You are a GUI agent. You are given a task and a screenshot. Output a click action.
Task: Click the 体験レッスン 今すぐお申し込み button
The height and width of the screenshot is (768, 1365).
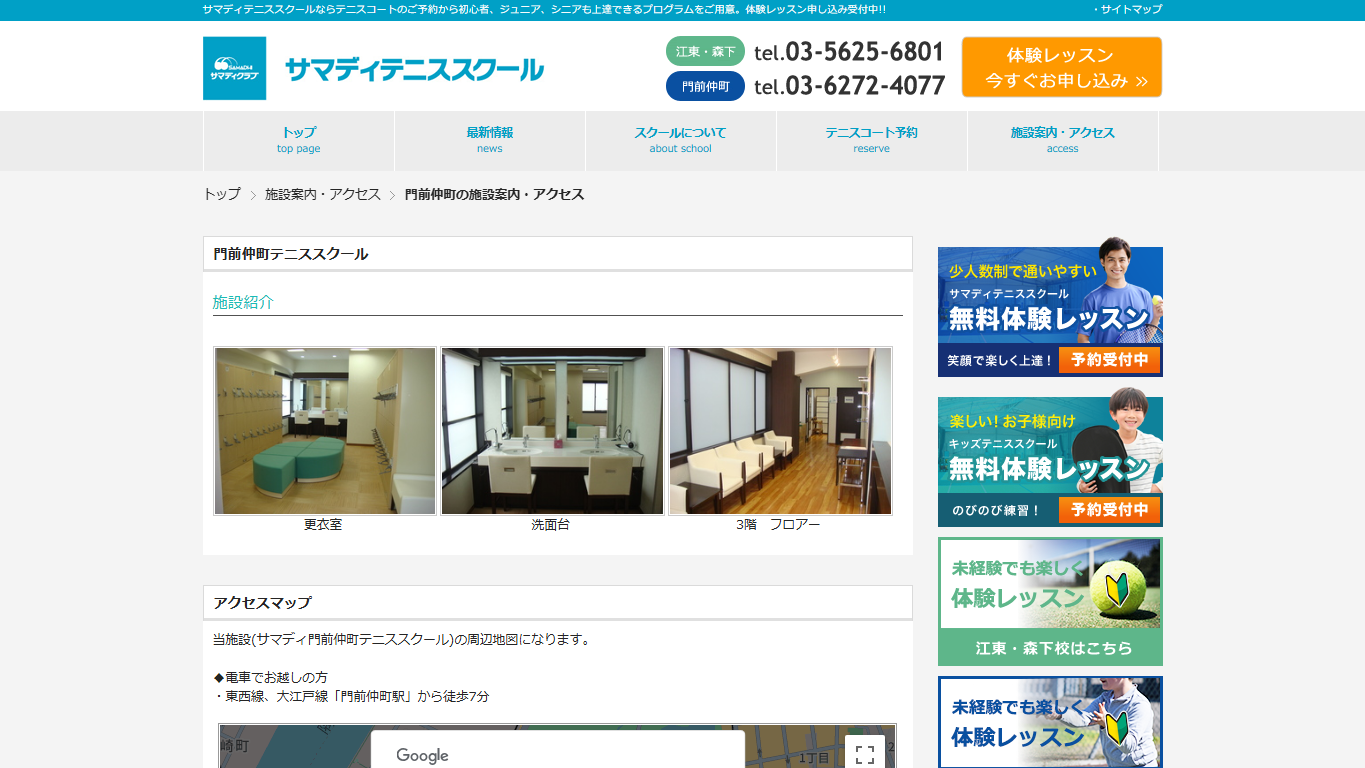tap(1062, 67)
